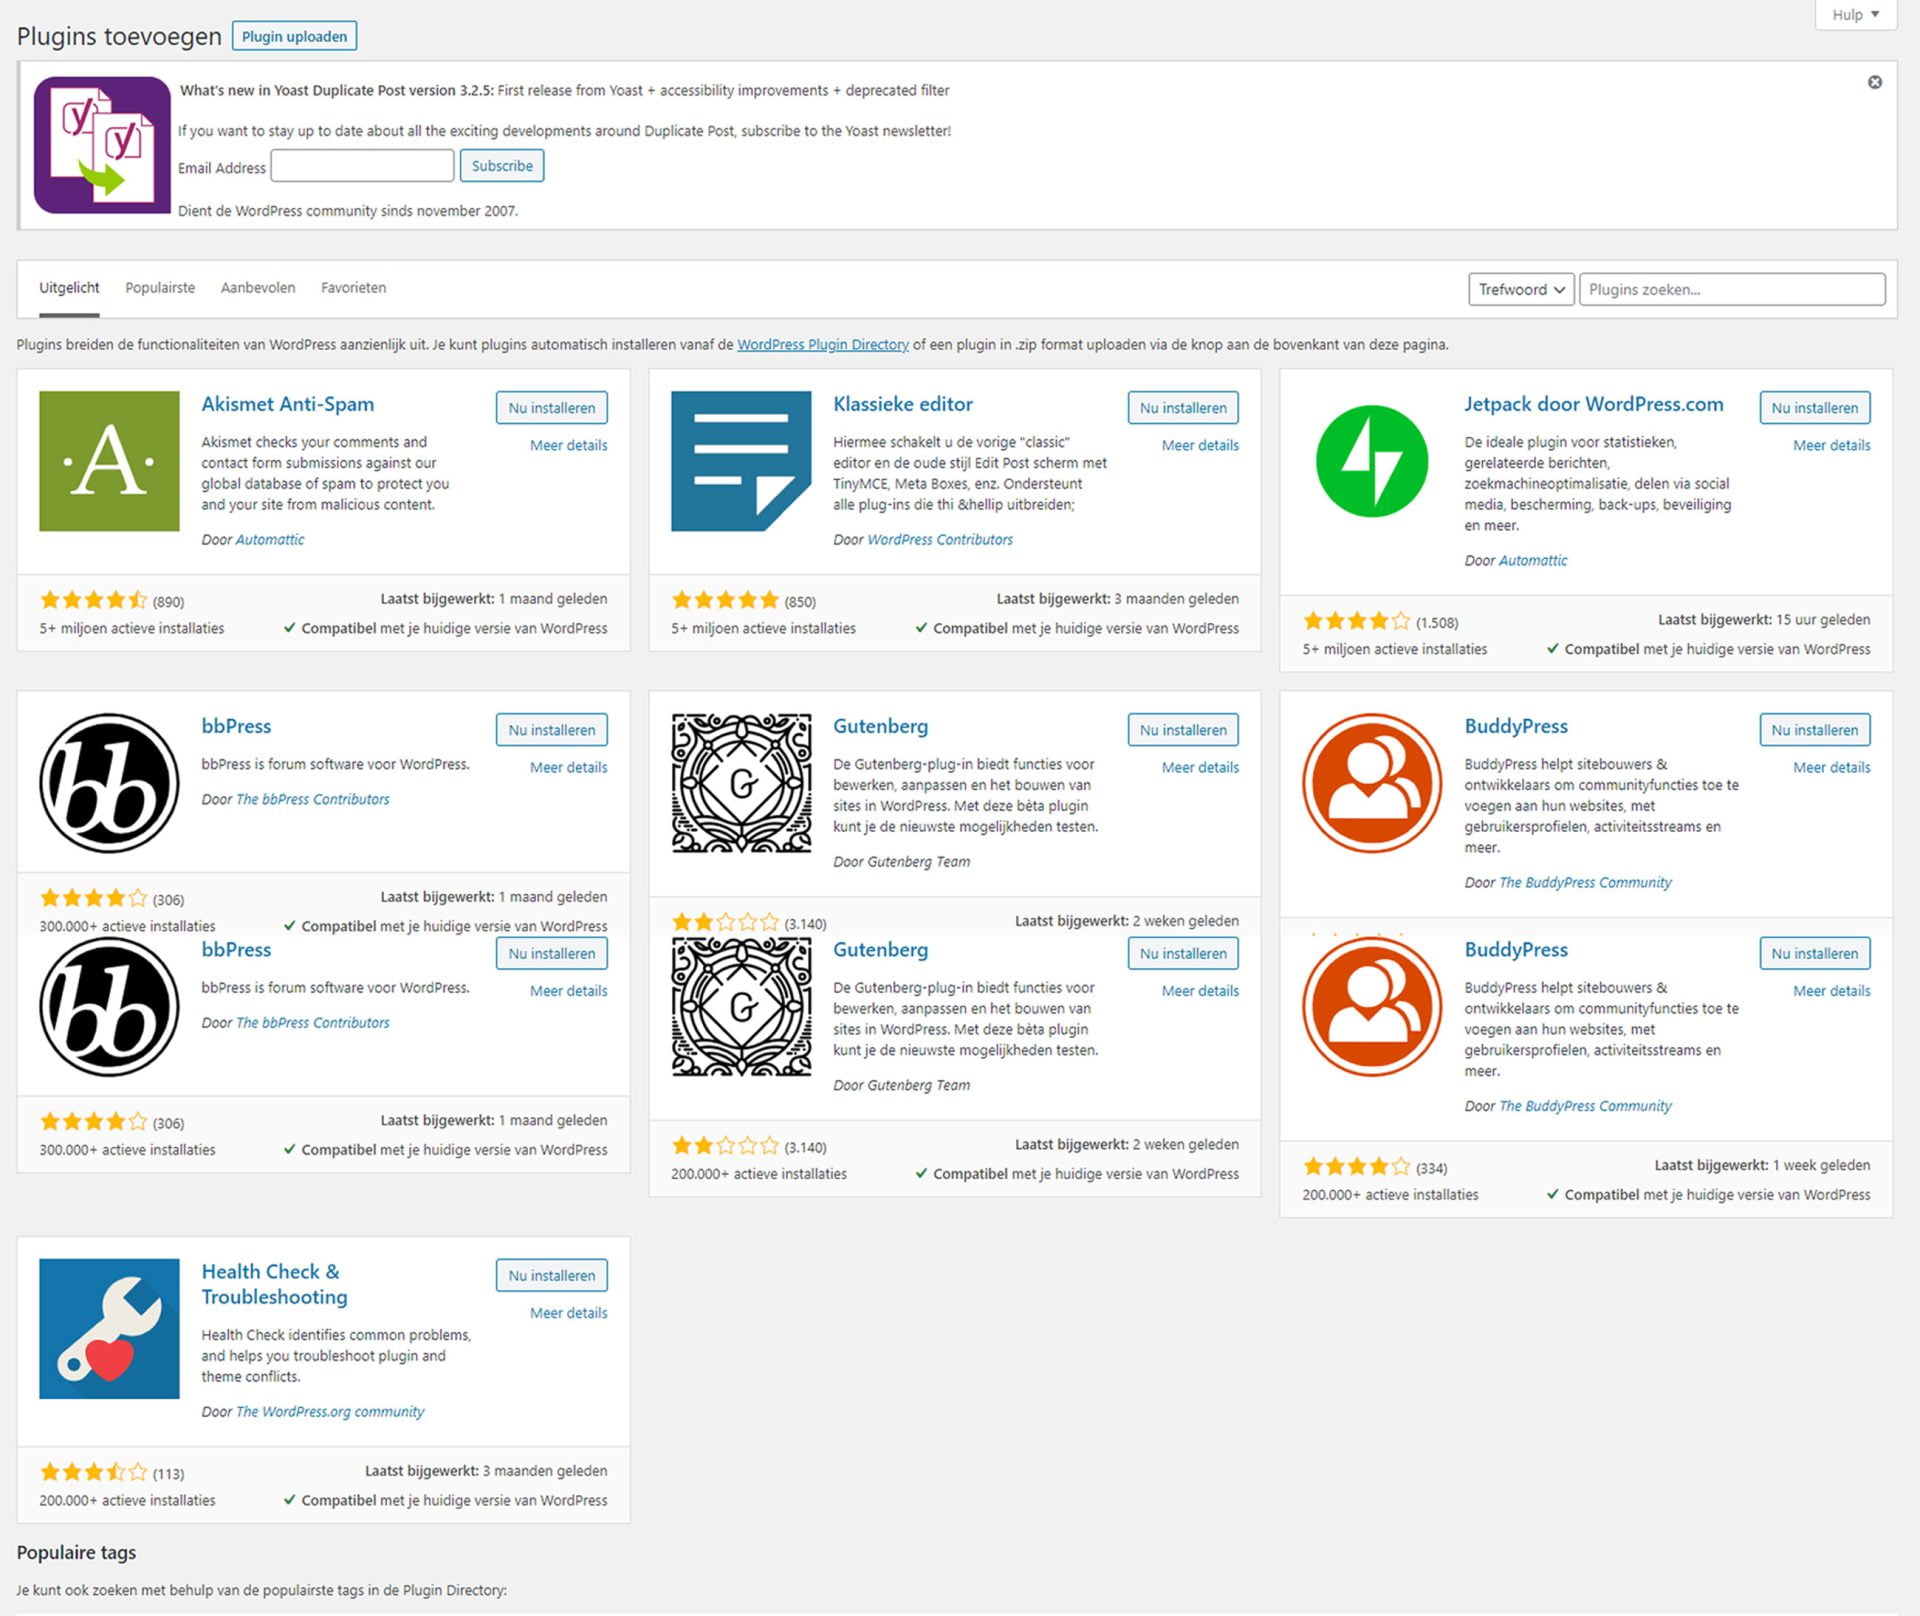
Task: Open Meer details for Health Check
Action: pyautogui.click(x=568, y=1313)
